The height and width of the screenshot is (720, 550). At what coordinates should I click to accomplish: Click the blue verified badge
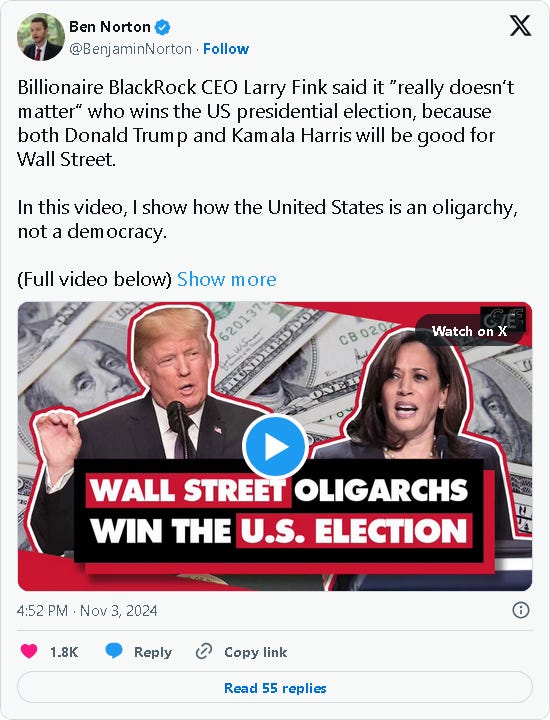162,27
